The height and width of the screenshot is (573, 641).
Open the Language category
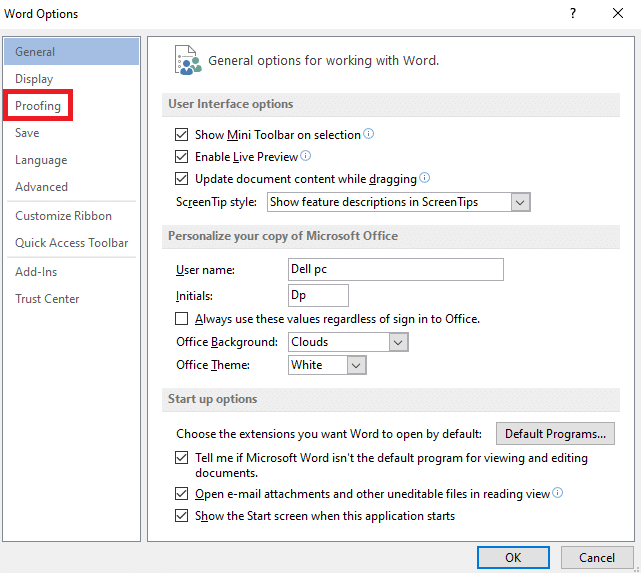tap(41, 160)
